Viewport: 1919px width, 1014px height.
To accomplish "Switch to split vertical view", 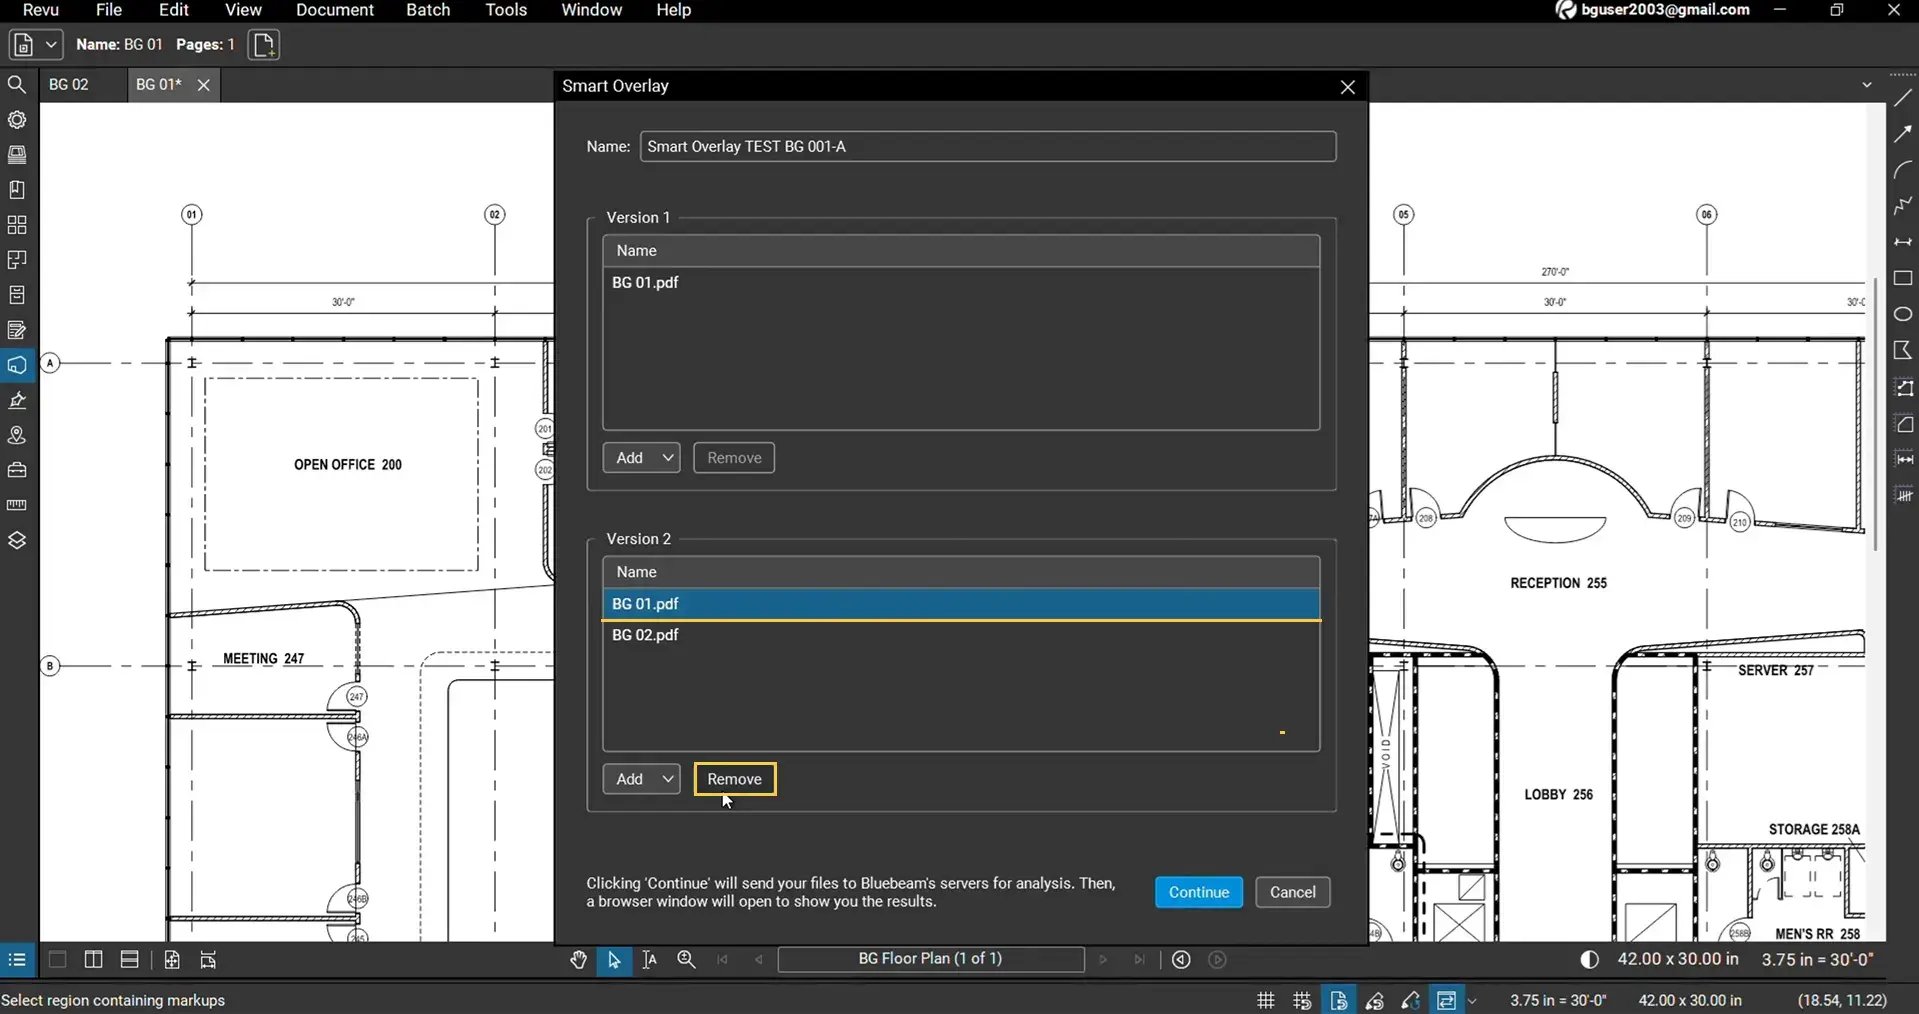I will (x=93, y=960).
